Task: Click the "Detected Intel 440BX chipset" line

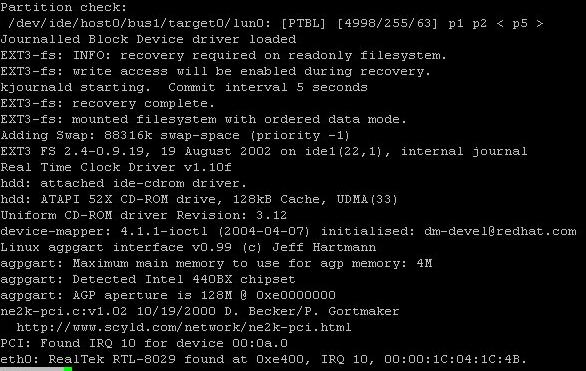Action: tap(148, 279)
